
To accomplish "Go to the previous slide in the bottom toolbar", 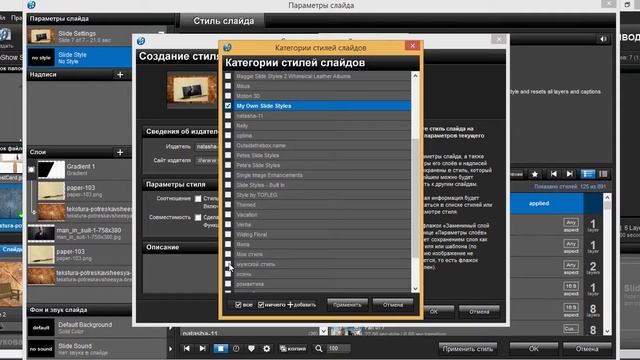I will pyautogui.click(x=187, y=349).
